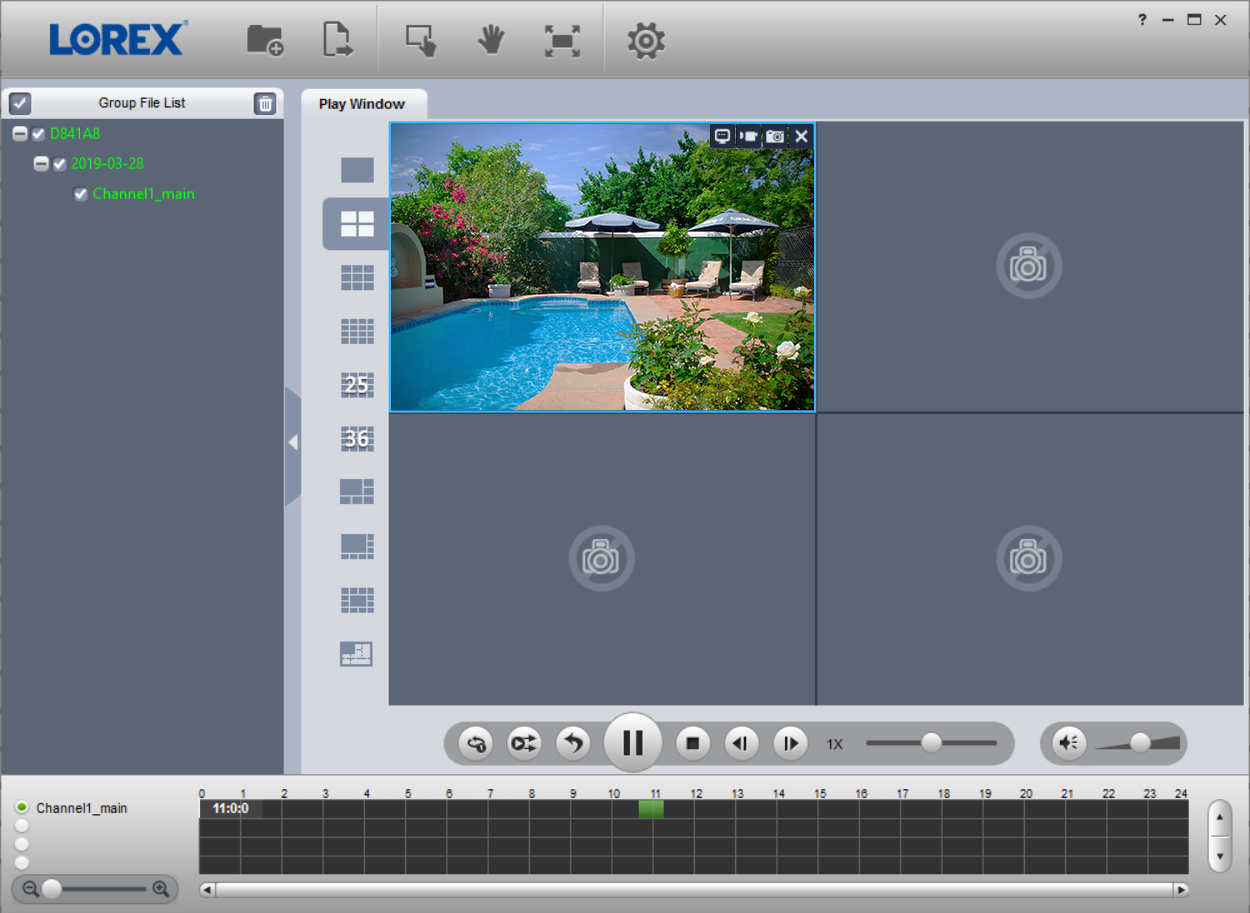Adjust the volume slider
1250x913 pixels.
(1139, 743)
